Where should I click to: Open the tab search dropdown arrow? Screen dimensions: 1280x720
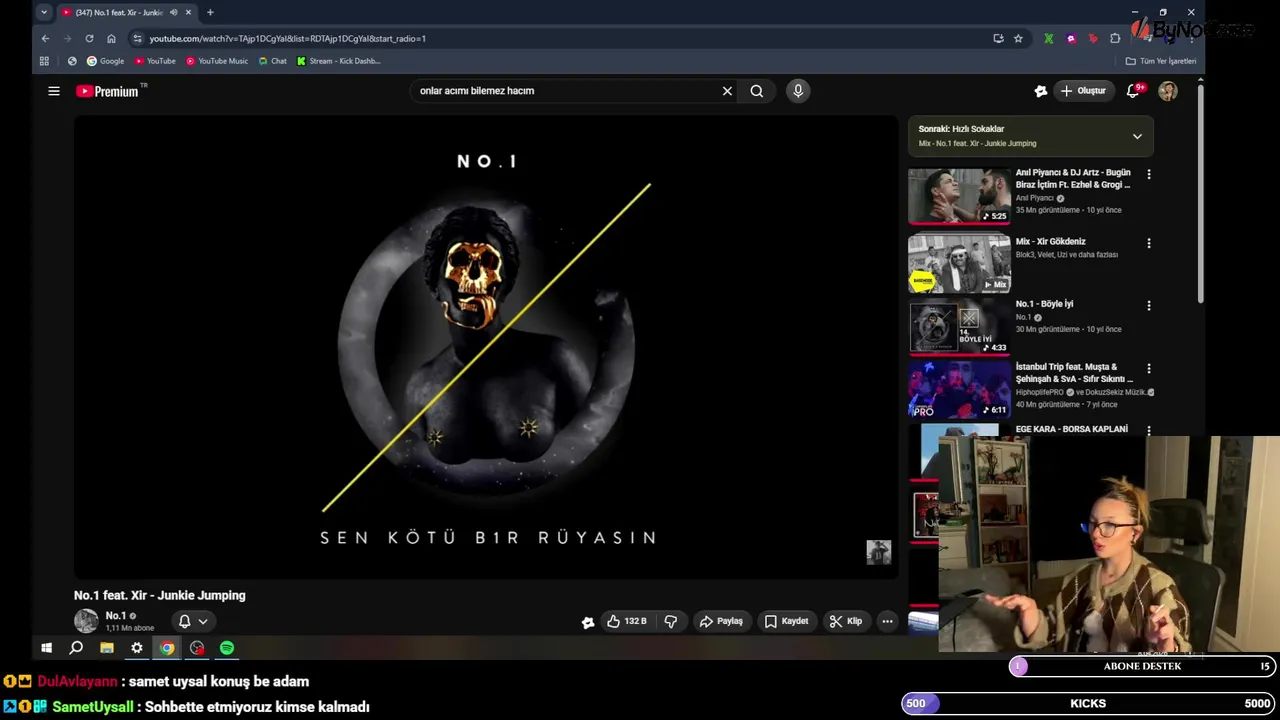pyautogui.click(x=44, y=12)
